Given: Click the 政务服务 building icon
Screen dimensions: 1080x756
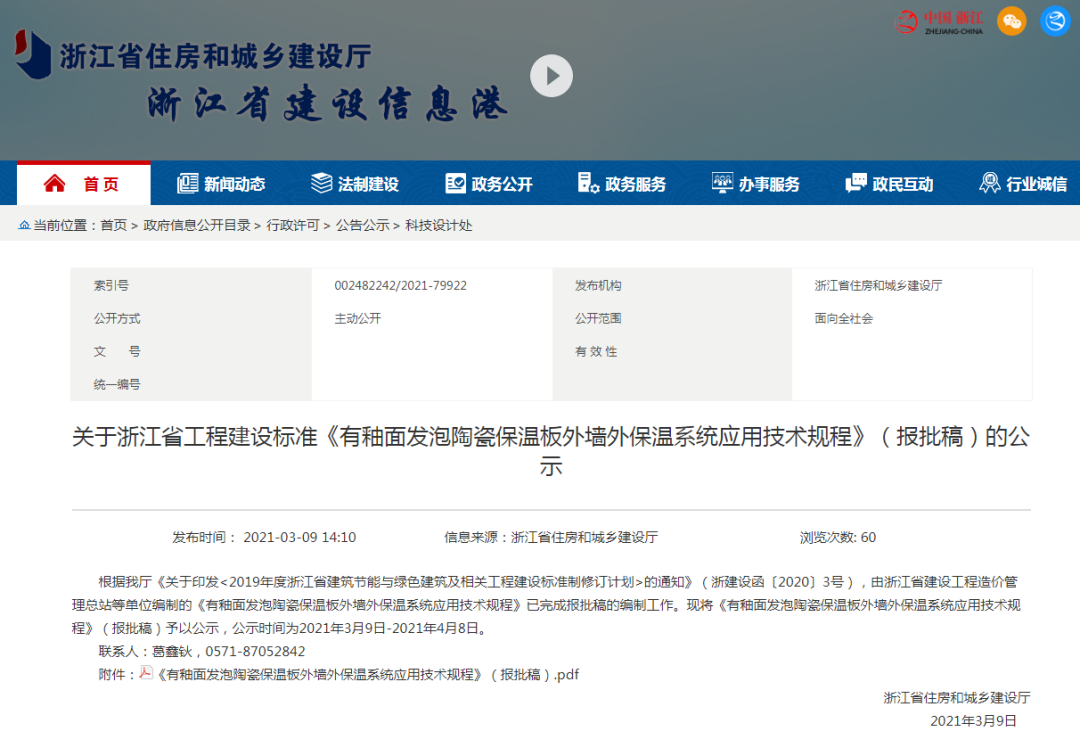Looking at the screenshot, I should point(586,183).
